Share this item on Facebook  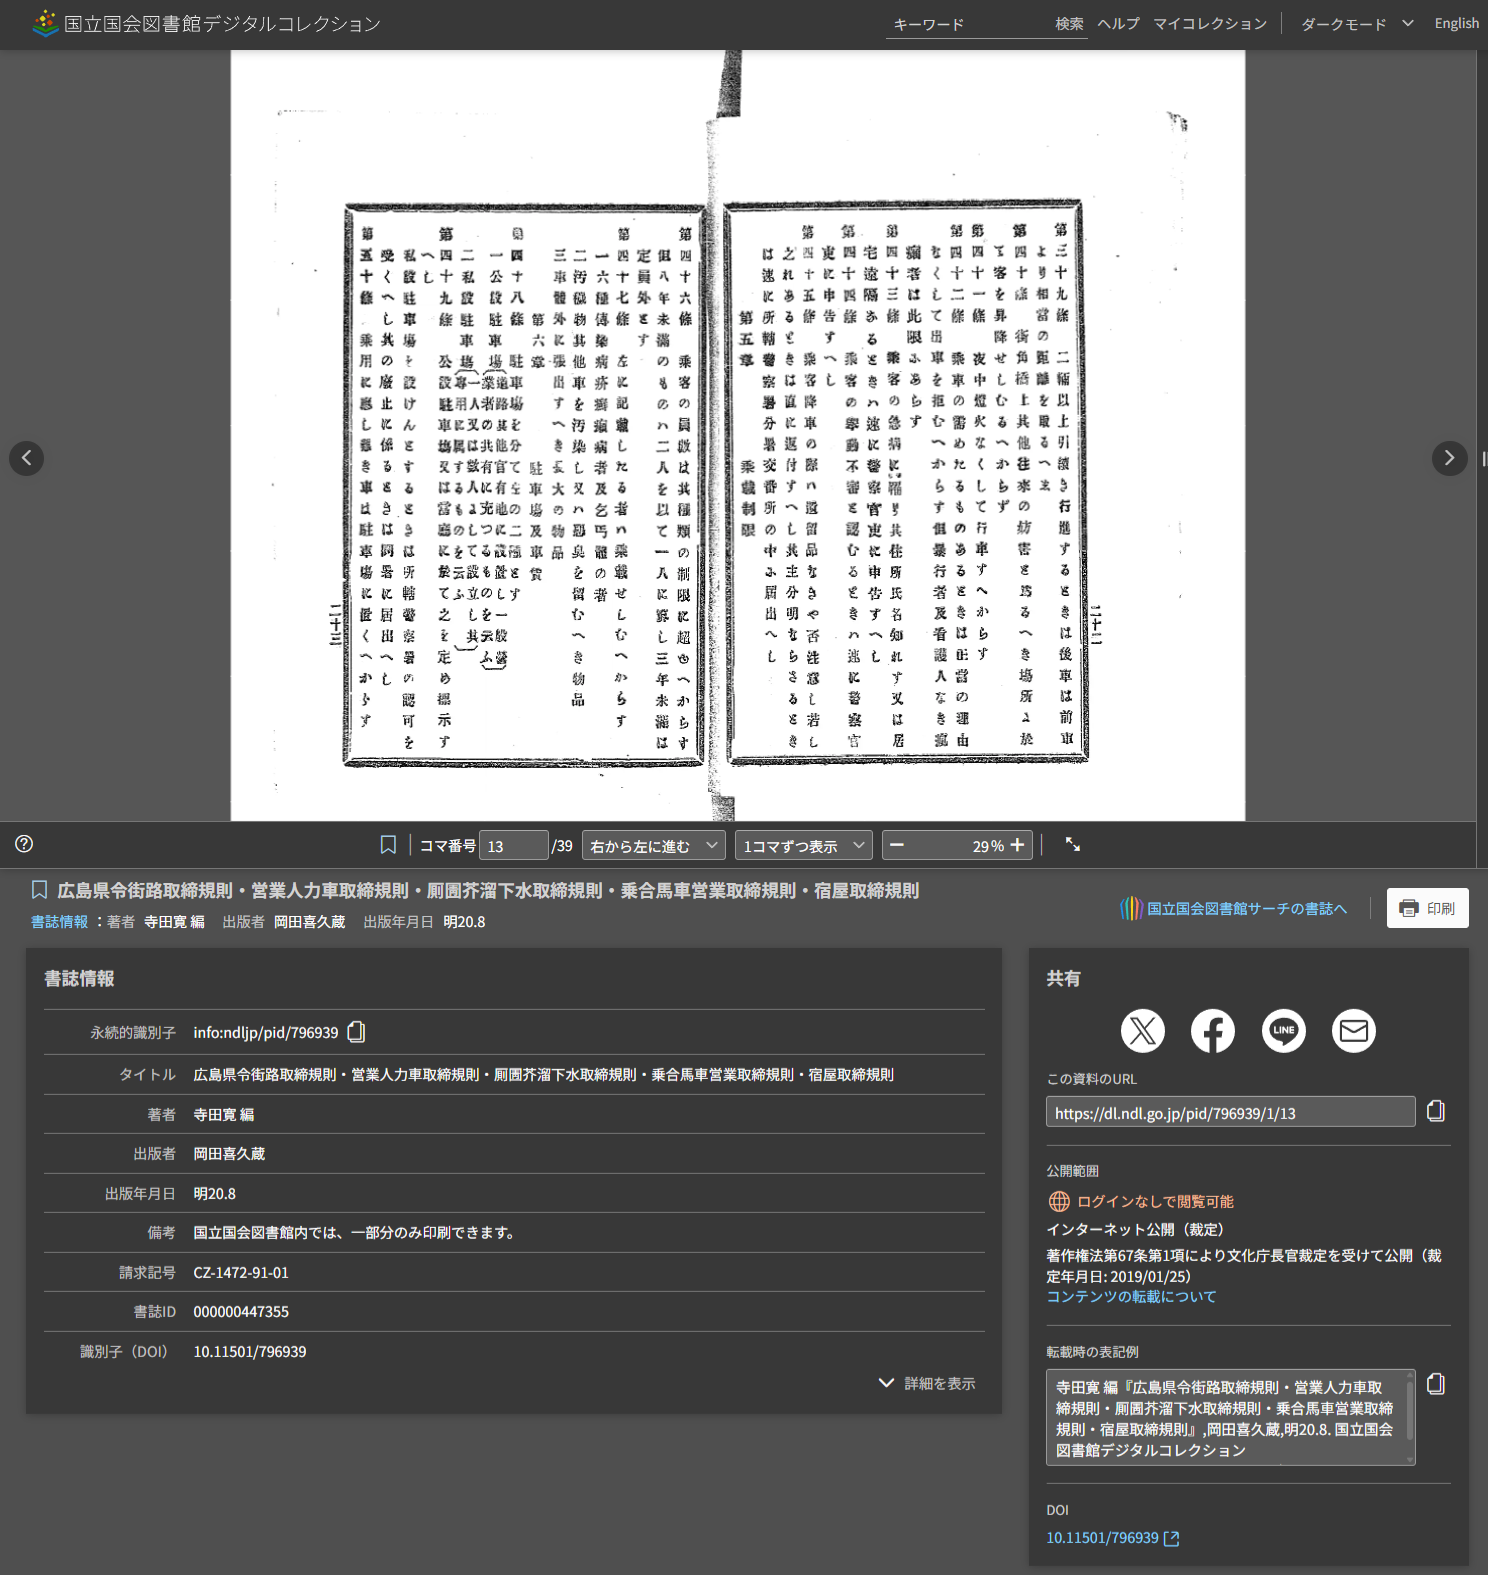[1212, 1031]
